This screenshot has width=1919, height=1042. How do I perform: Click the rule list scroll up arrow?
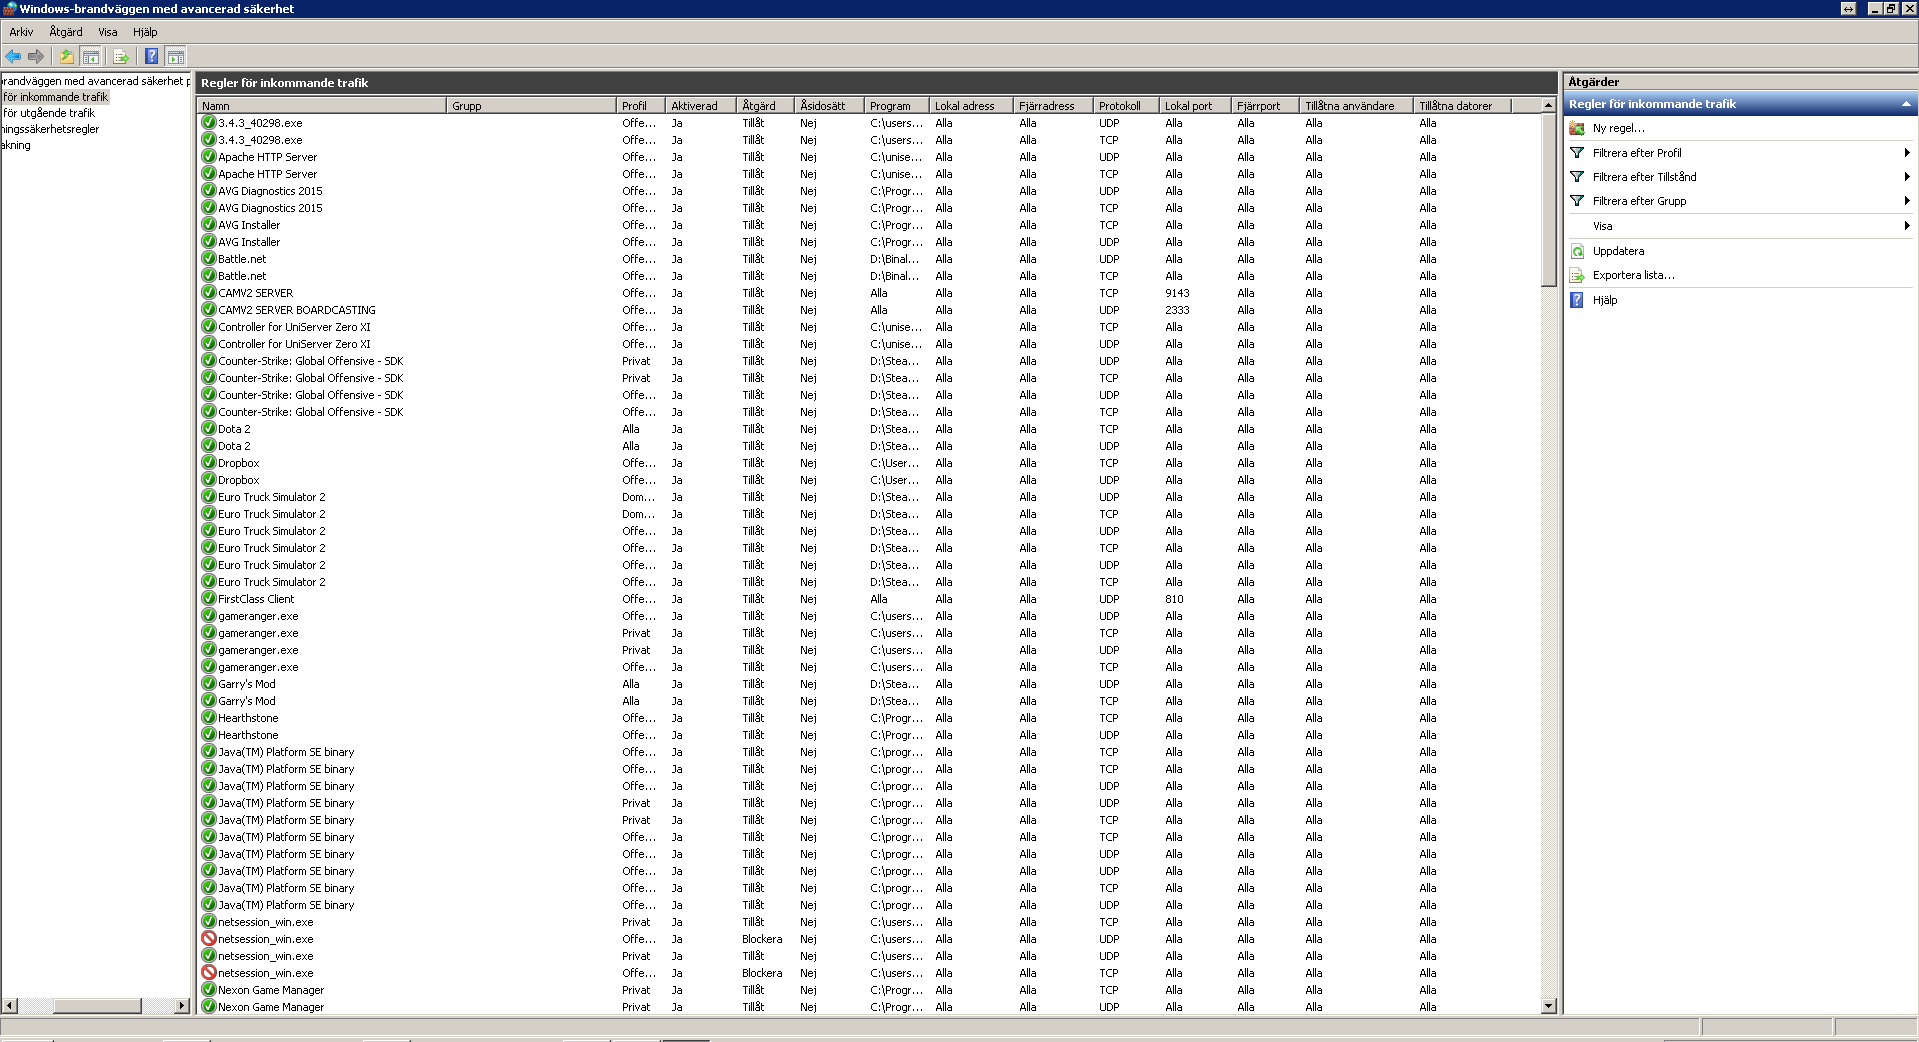(1549, 105)
